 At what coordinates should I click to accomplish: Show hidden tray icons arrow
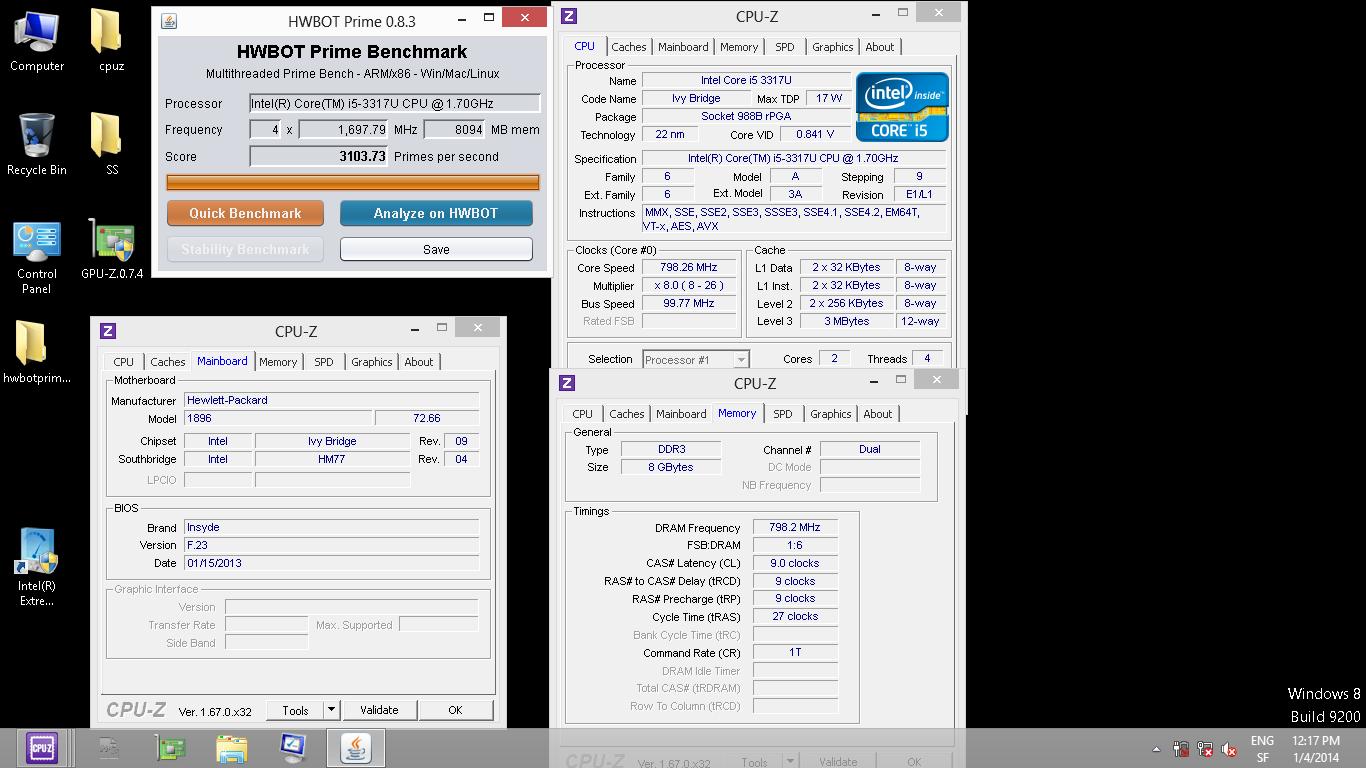1157,749
